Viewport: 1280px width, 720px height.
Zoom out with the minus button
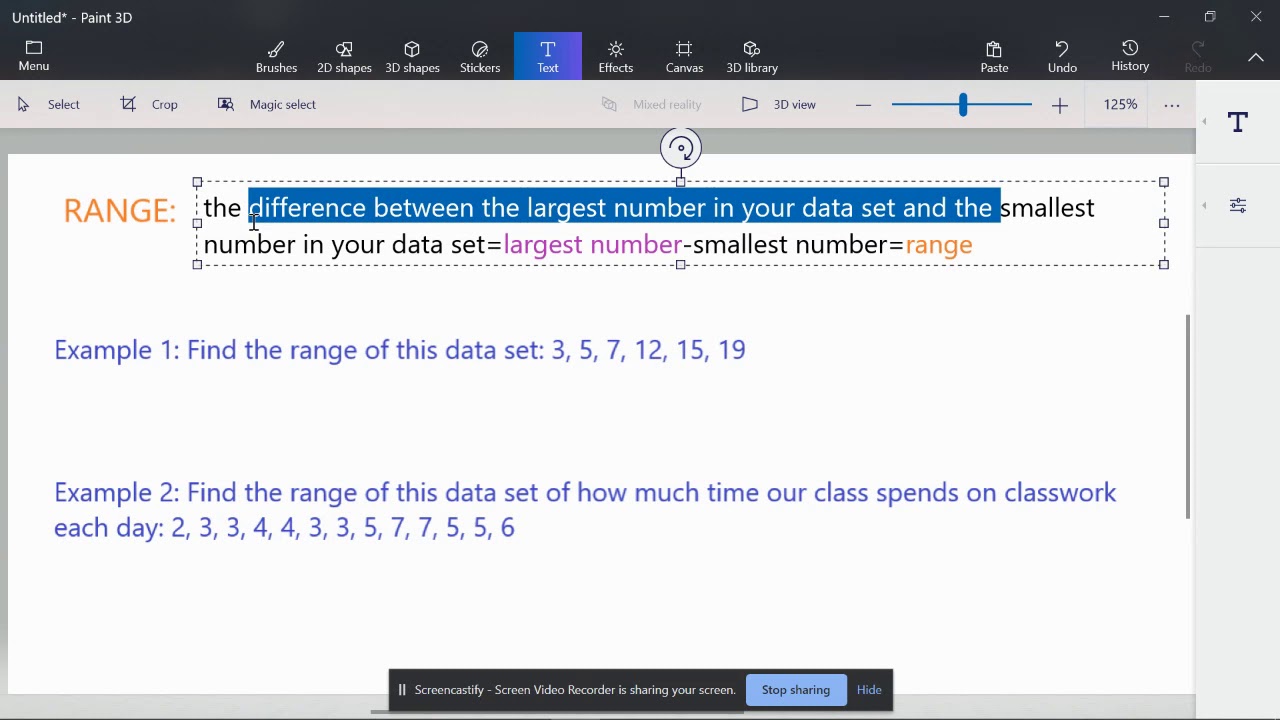(864, 105)
